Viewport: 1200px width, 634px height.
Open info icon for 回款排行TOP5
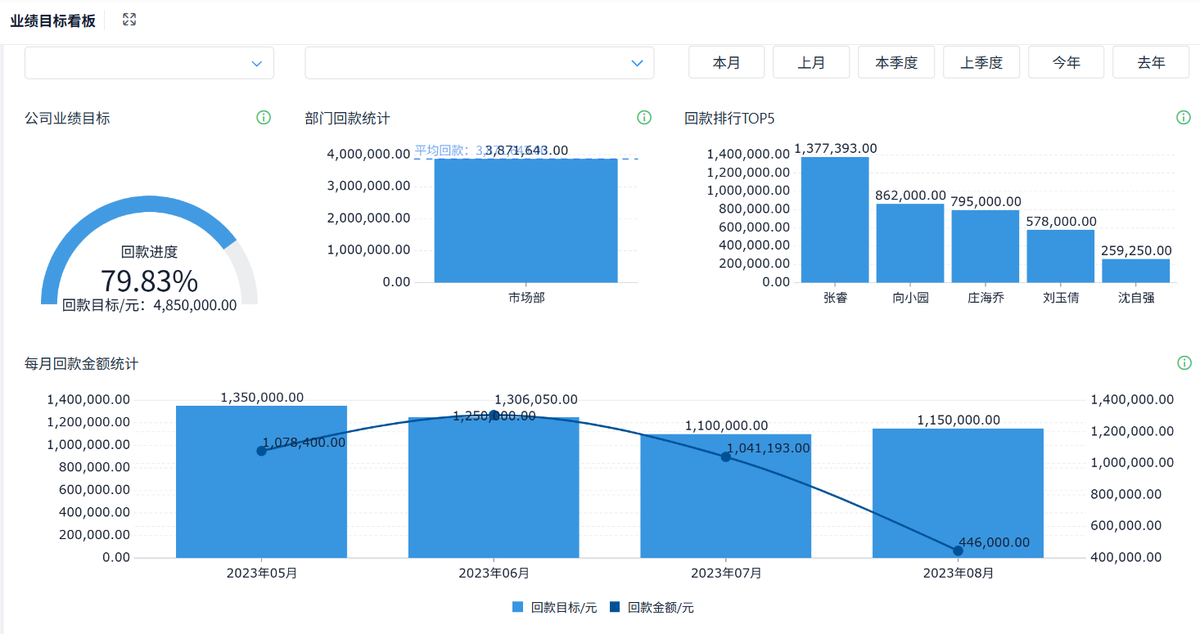1184,118
